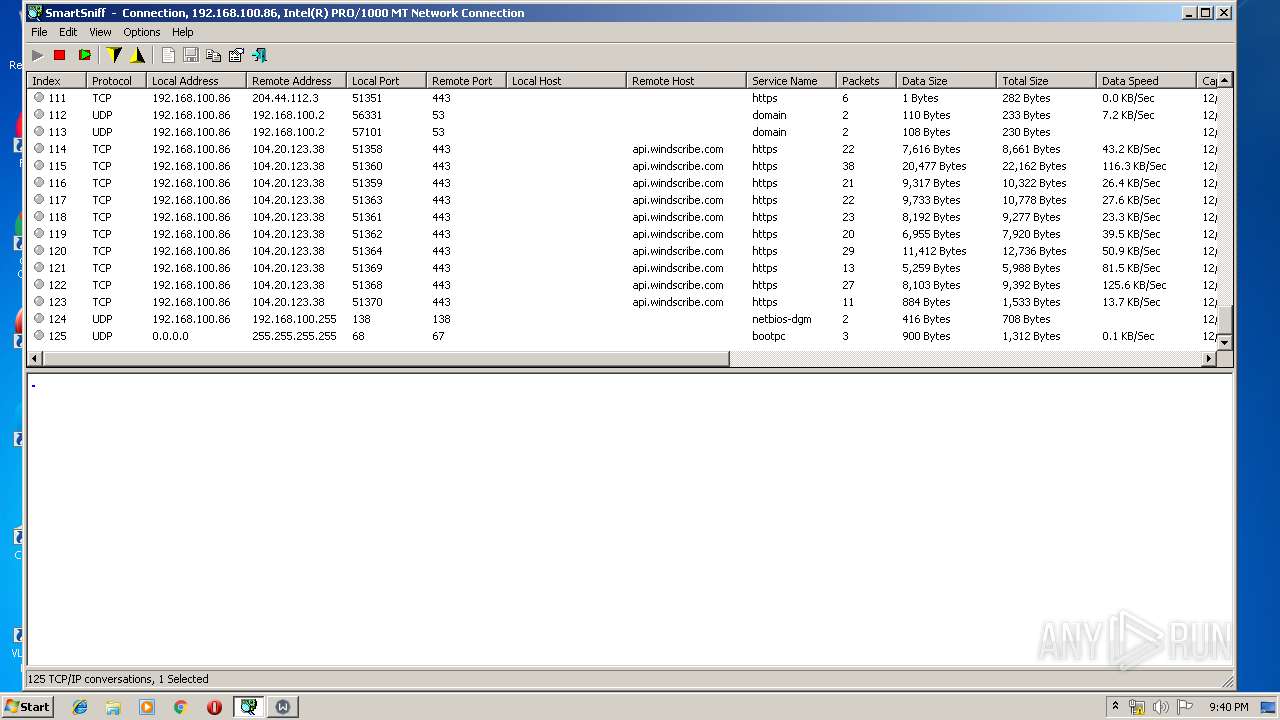This screenshot has height=720, width=1280.
Task: Click remote address 192.168.100.255
Action: tap(294, 319)
